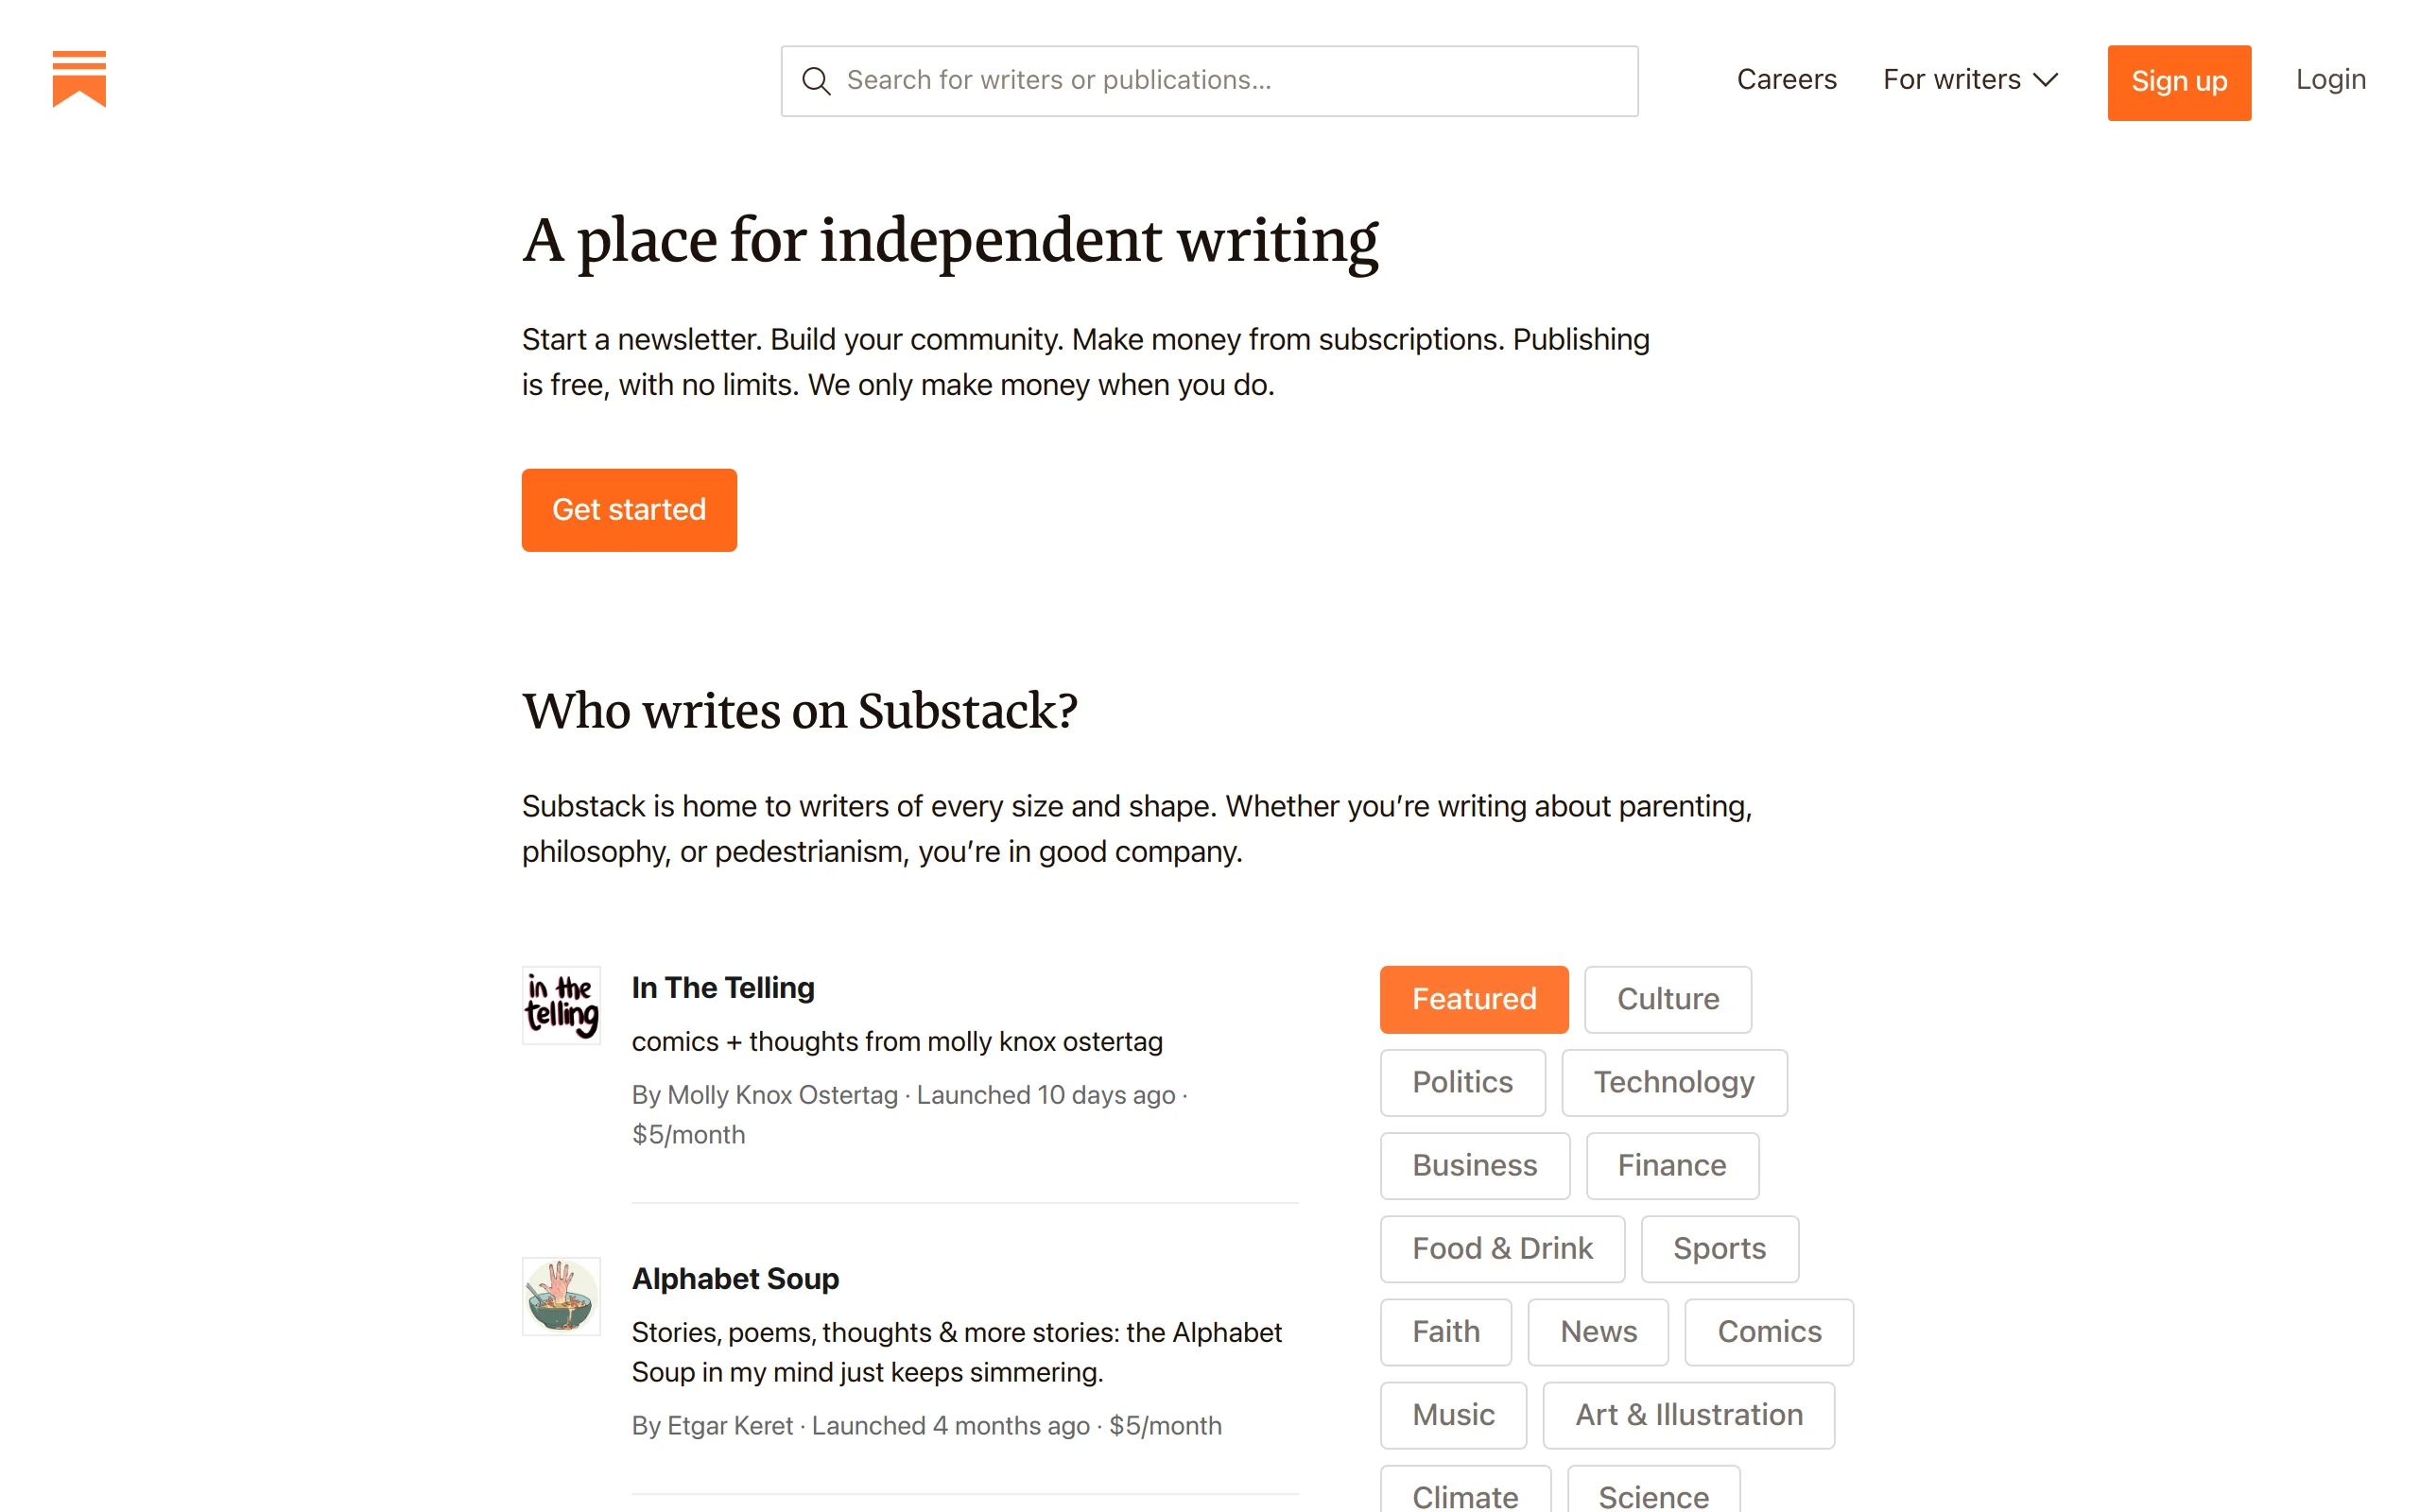Click the Substack bookmark logo

79,79
